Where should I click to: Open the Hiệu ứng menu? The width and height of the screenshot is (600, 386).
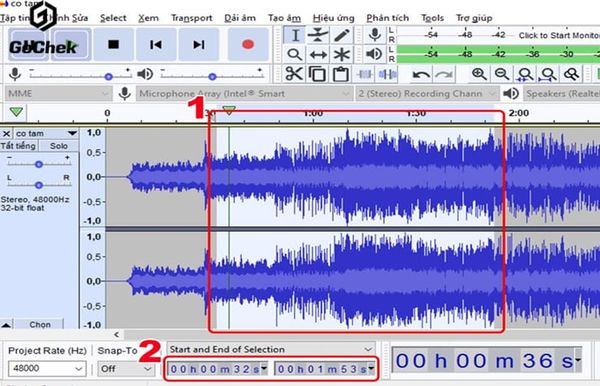click(x=333, y=18)
